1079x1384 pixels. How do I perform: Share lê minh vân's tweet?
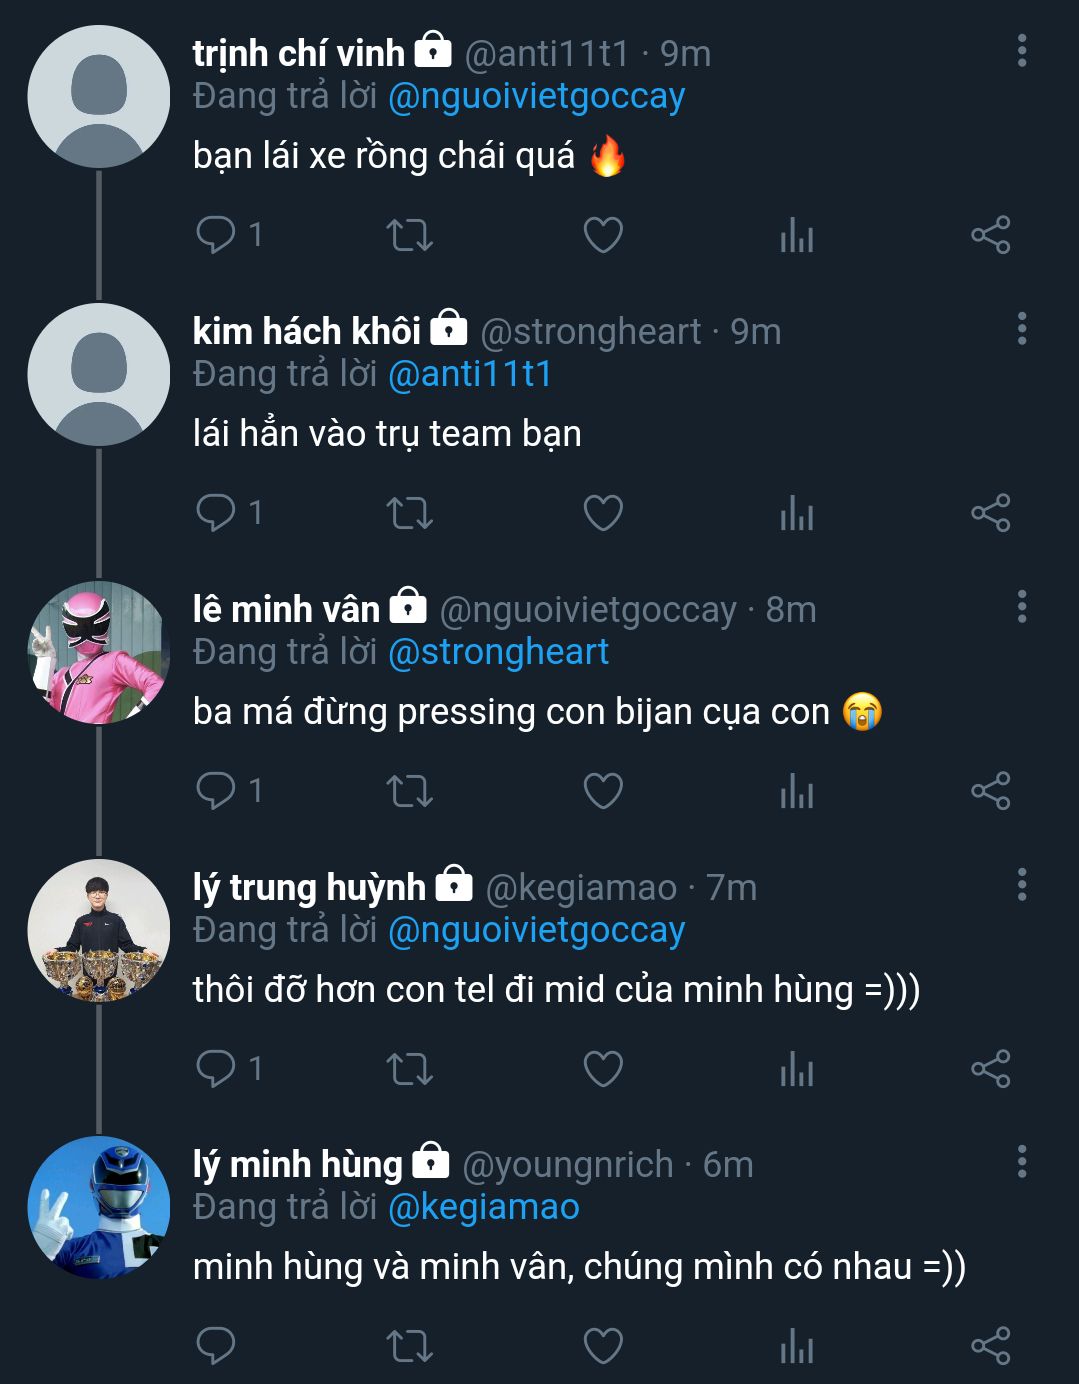click(990, 791)
